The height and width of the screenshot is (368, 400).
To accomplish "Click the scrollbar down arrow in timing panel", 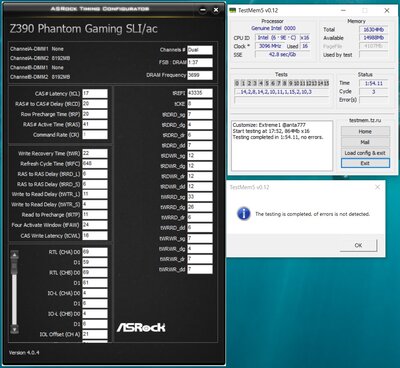I will coord(14,329).
